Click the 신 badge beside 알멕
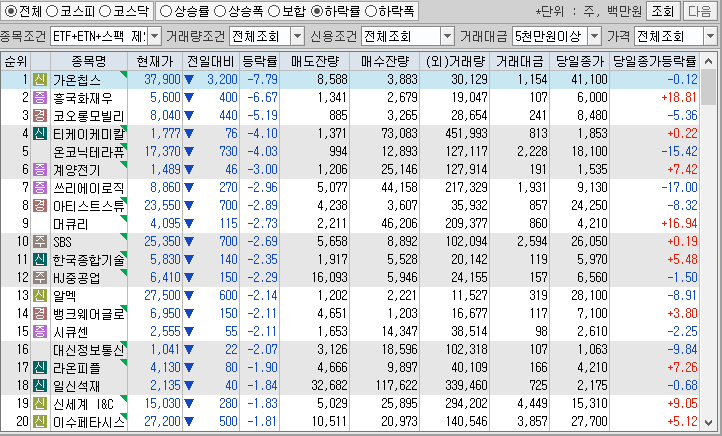Viewport: 722px width, 436px height. click(x=40, y=295)
